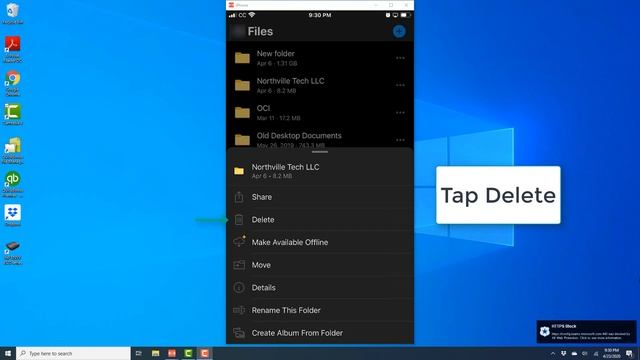Open the New folder folder icon
The width and height of the screenshot is (640, 360).
click(x=242, y=58)
